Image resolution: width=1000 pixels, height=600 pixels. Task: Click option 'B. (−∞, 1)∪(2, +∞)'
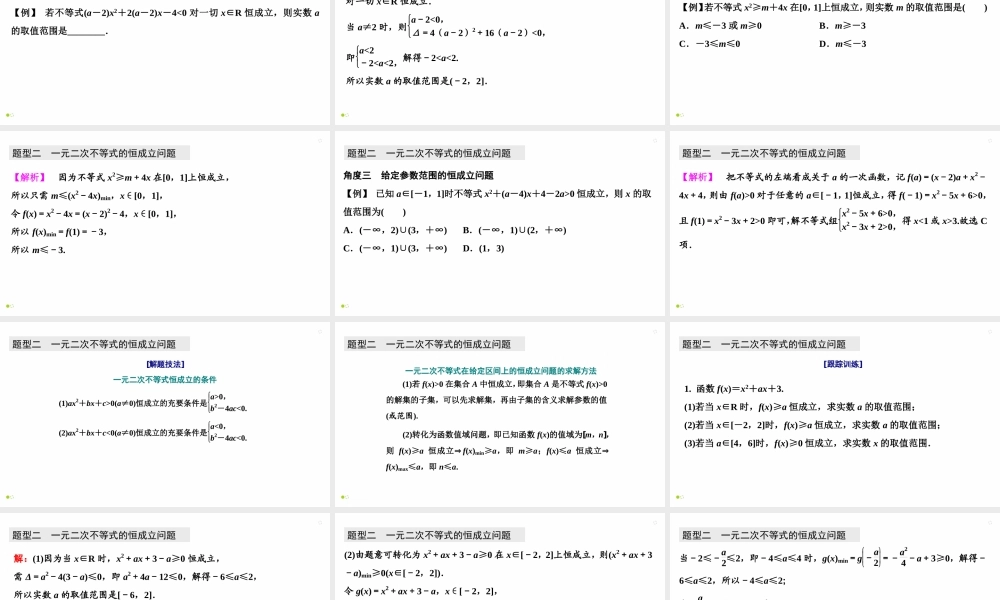click(514, 230)
